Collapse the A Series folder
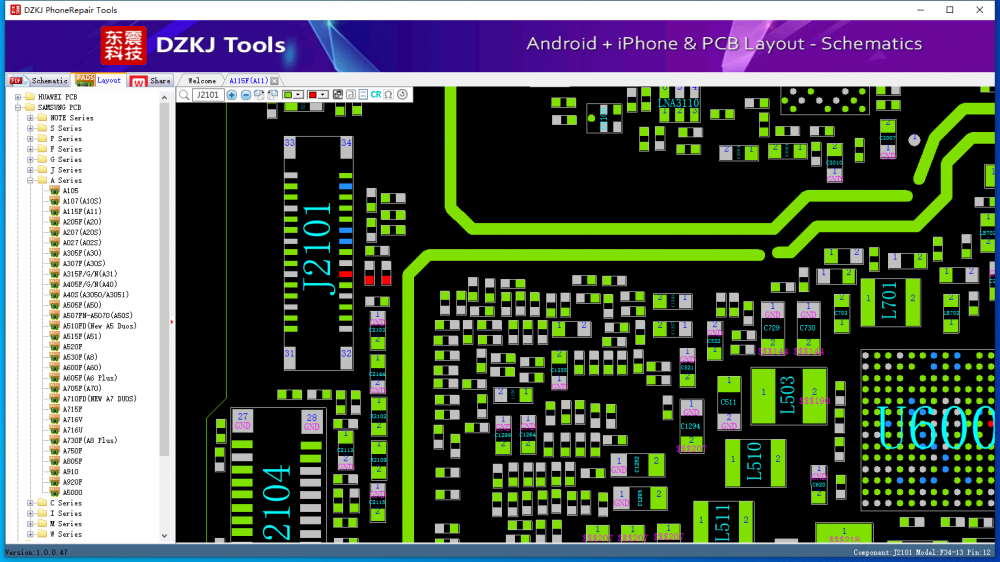Image resolution: width=1000 pixels, height=562 pixels. tap(30, 181)
